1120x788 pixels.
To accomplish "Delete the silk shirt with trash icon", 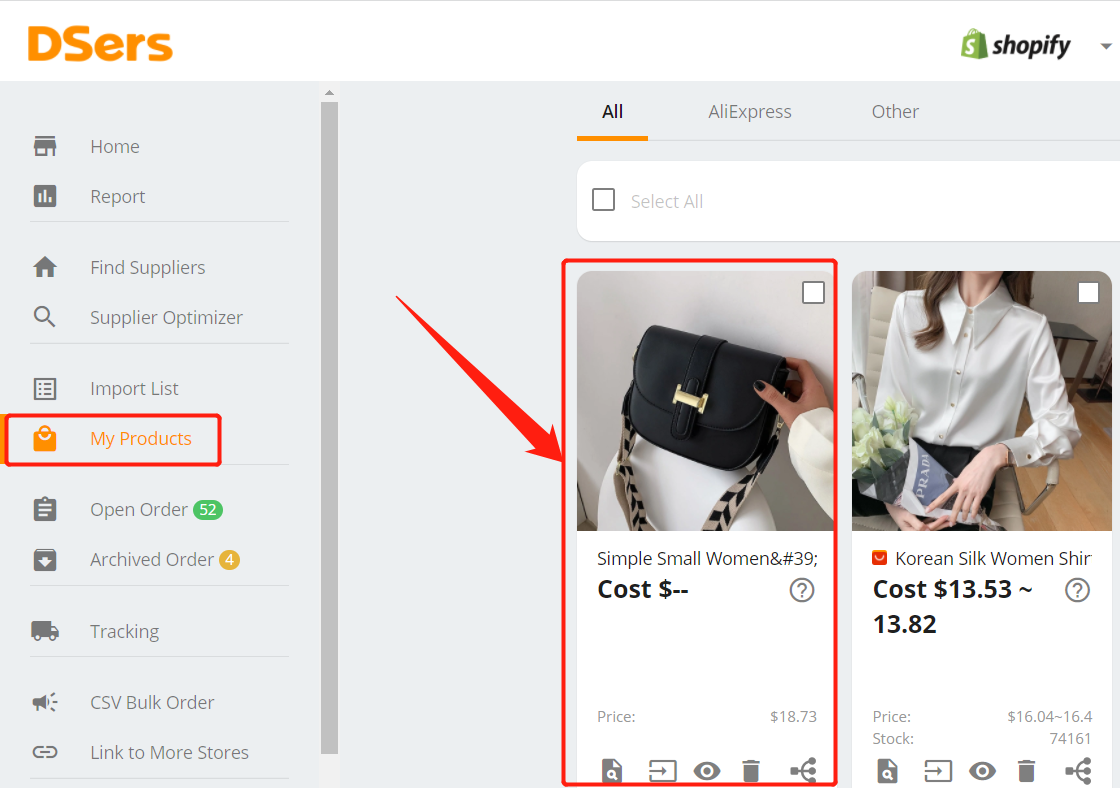I will 1026,771.
